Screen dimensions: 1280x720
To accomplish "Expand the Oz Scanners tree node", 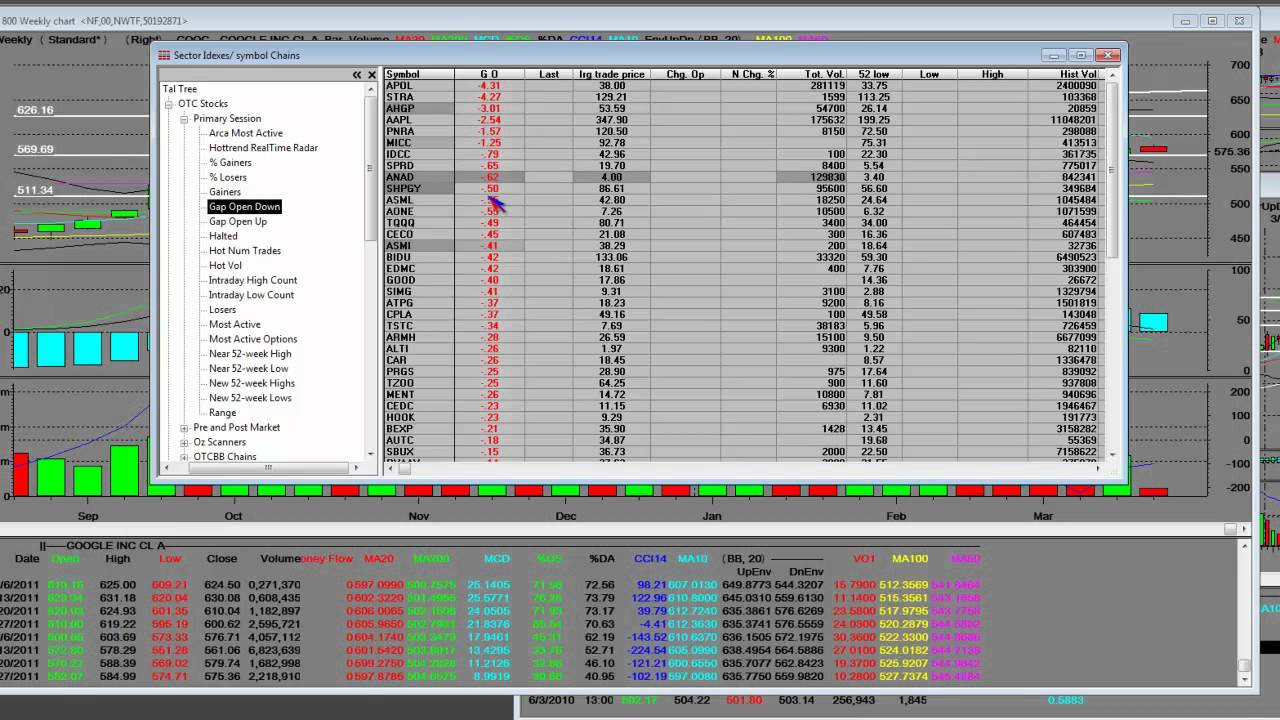I will coord(184,443).
